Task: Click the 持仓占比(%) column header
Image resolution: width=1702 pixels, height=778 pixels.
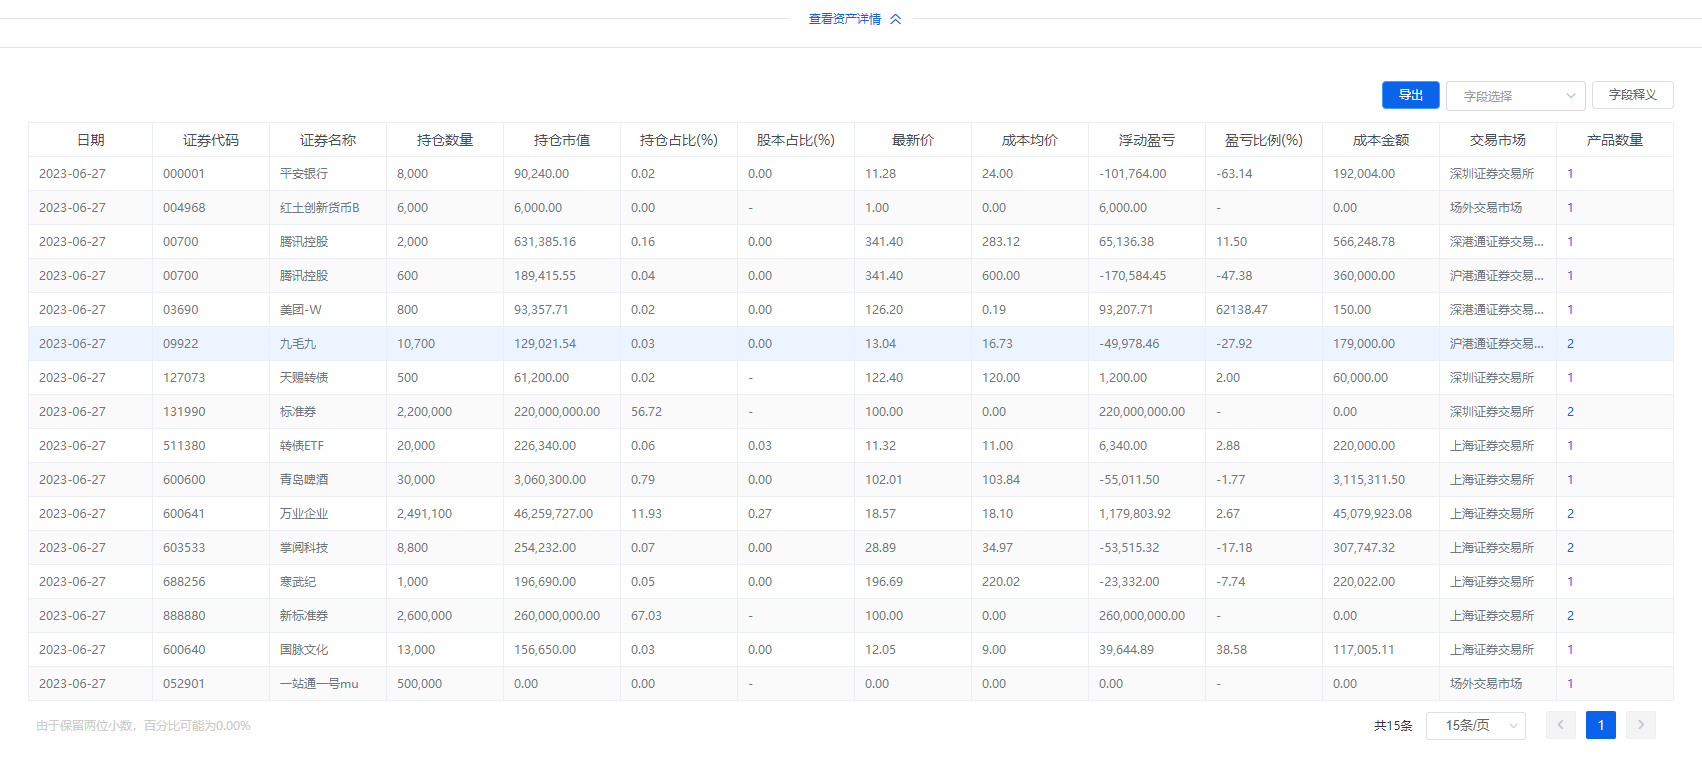Action: [678, 140]
